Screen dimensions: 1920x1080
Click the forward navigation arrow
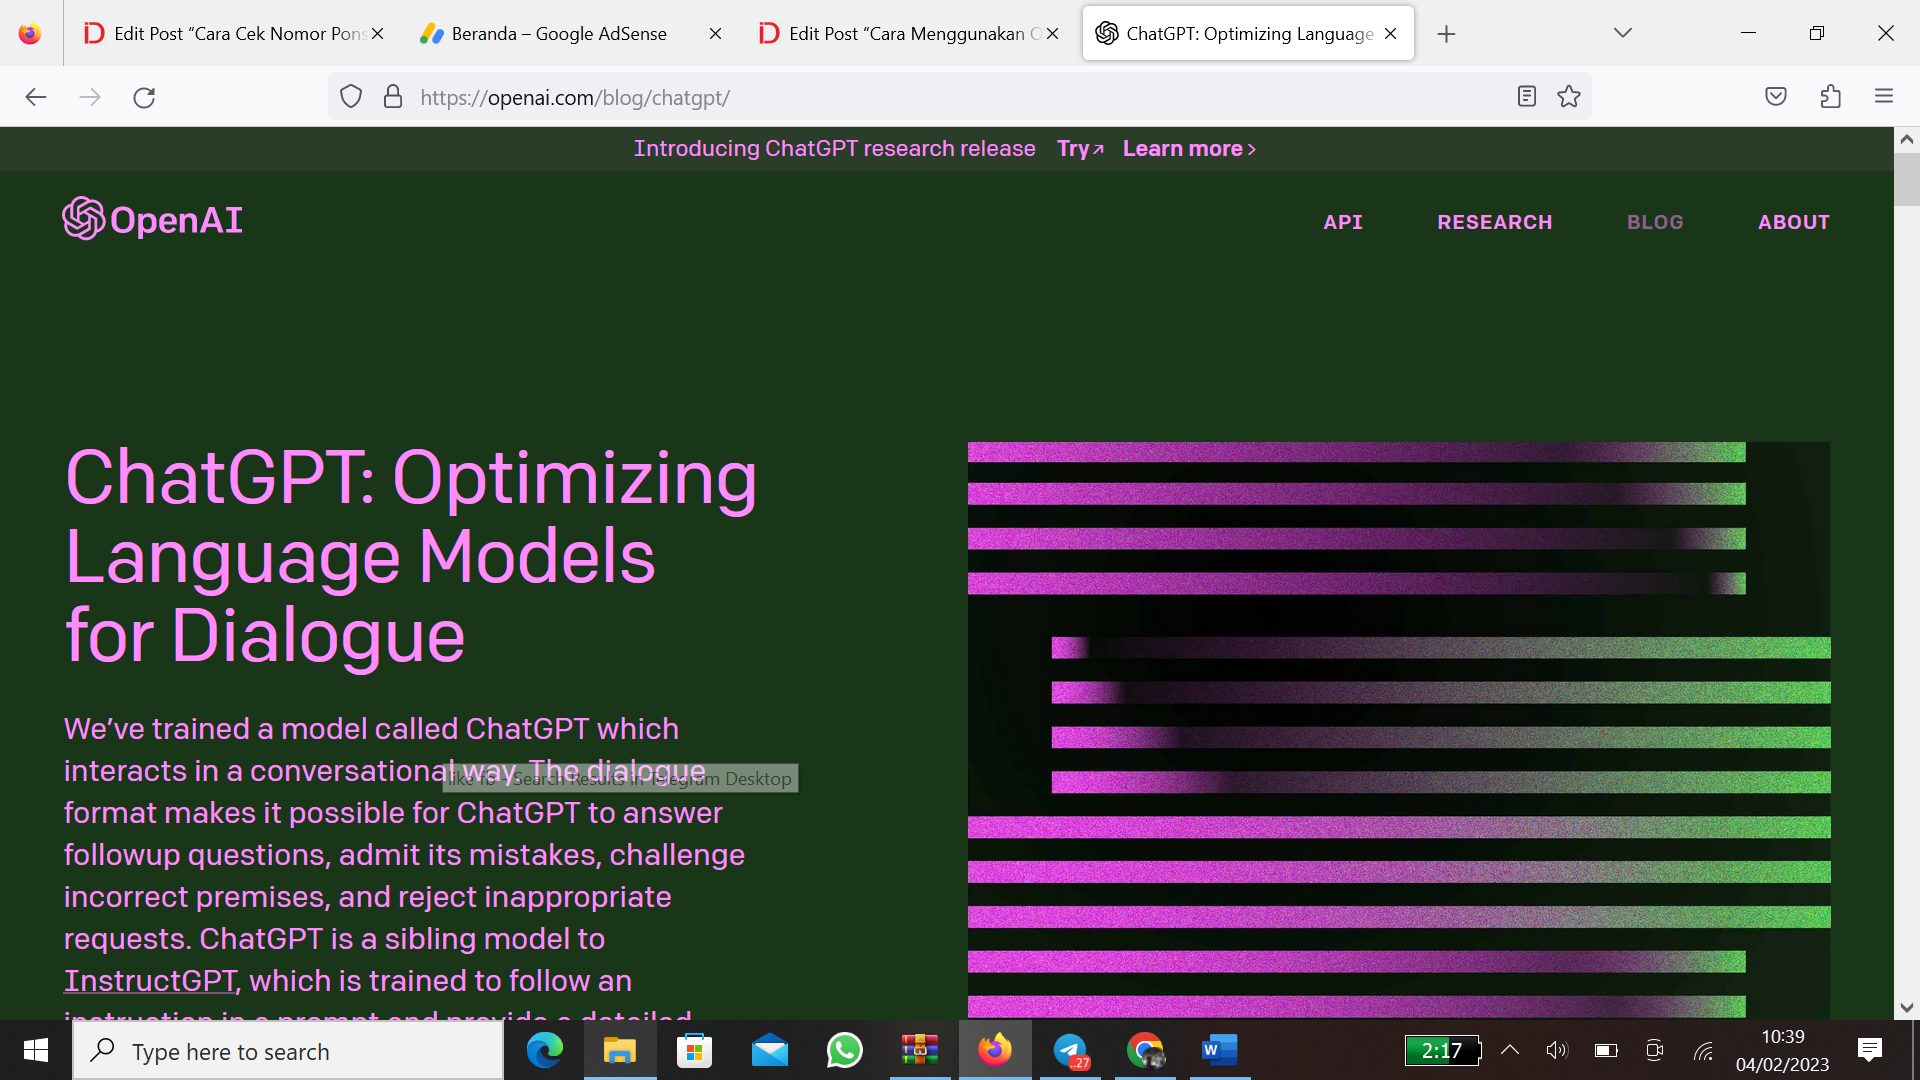coord(90,97)
